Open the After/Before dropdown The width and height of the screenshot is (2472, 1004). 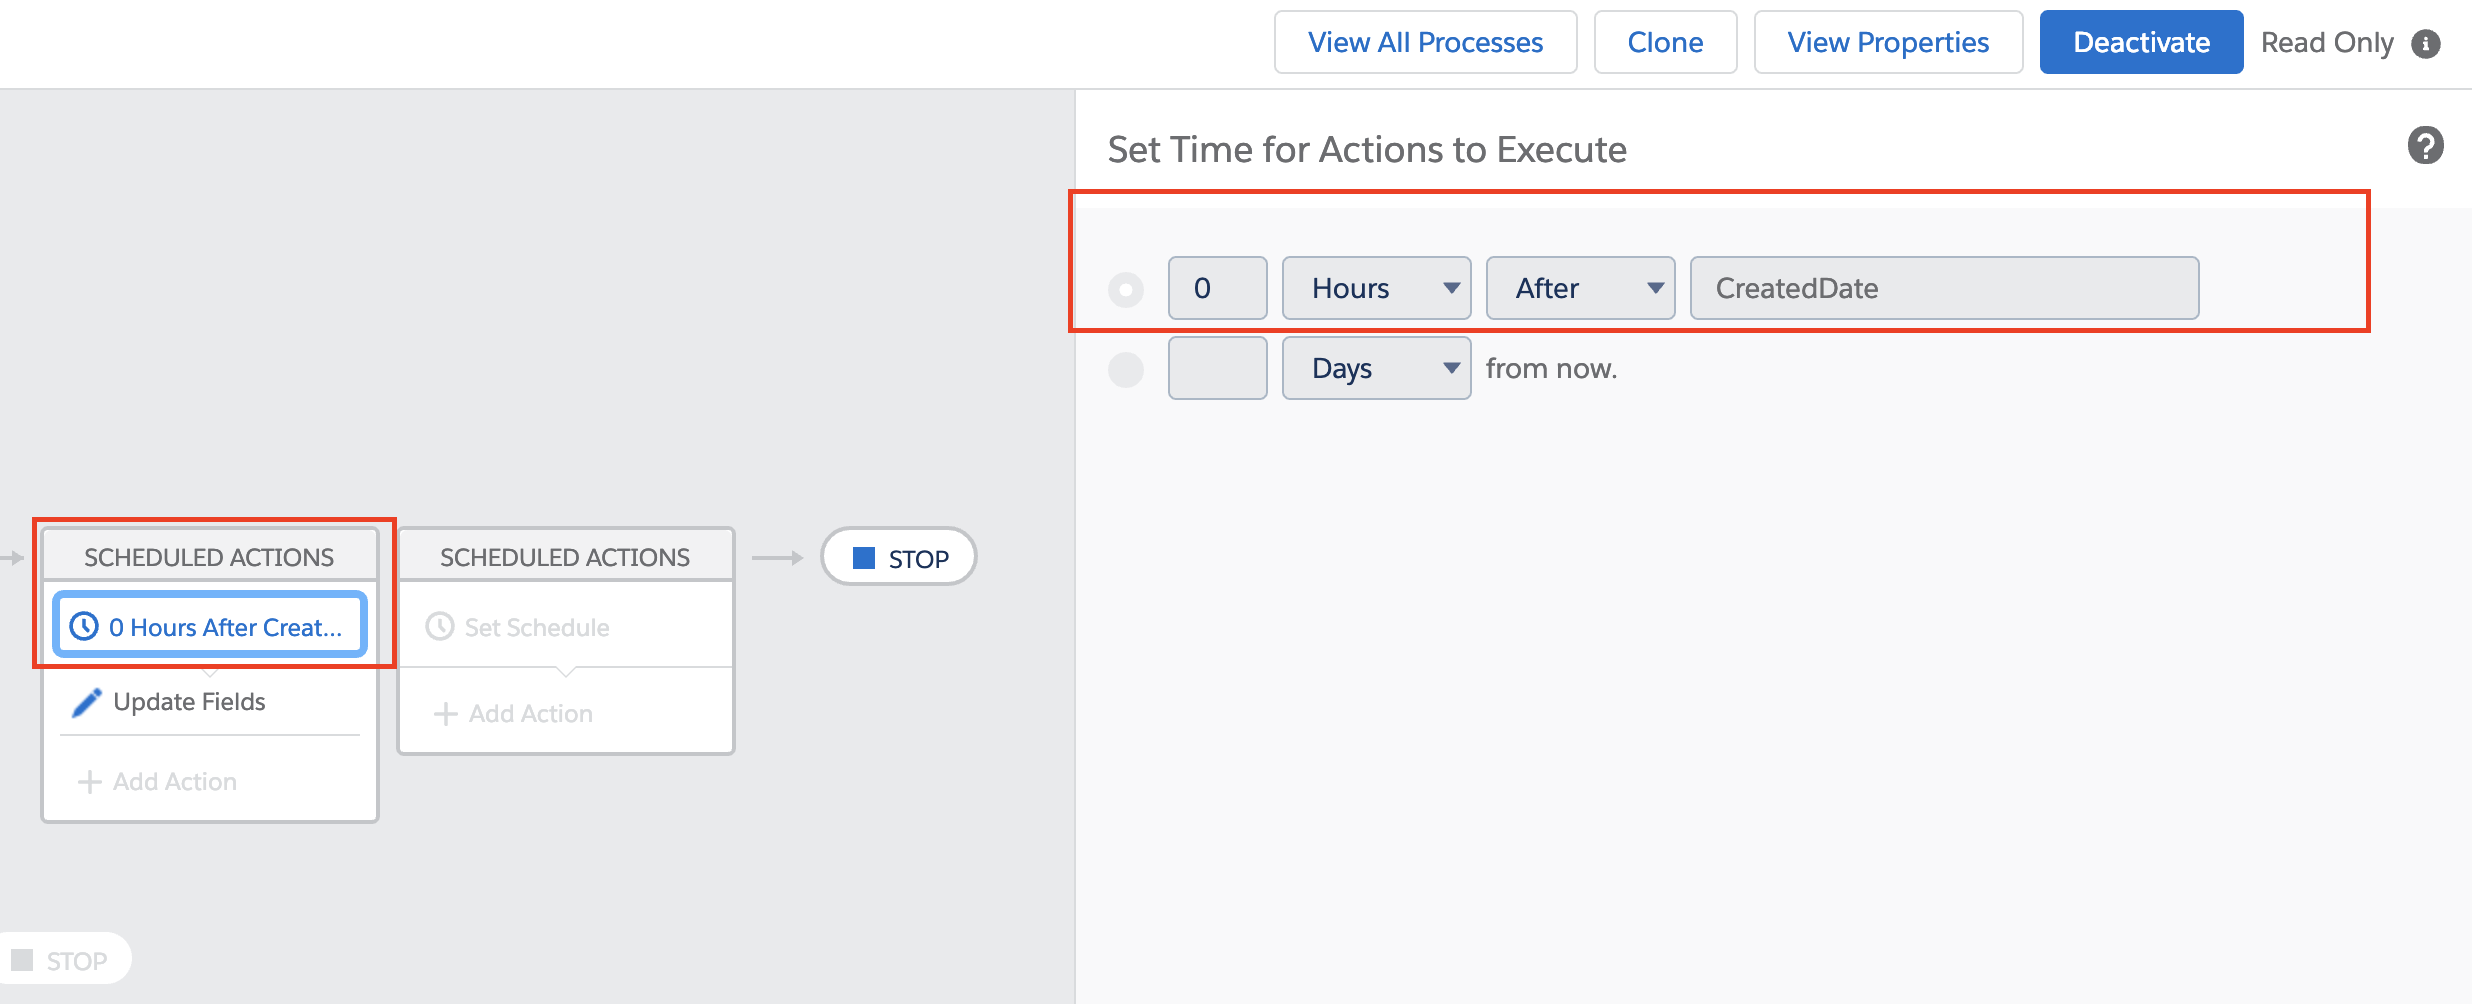(x=1580, y=288)
